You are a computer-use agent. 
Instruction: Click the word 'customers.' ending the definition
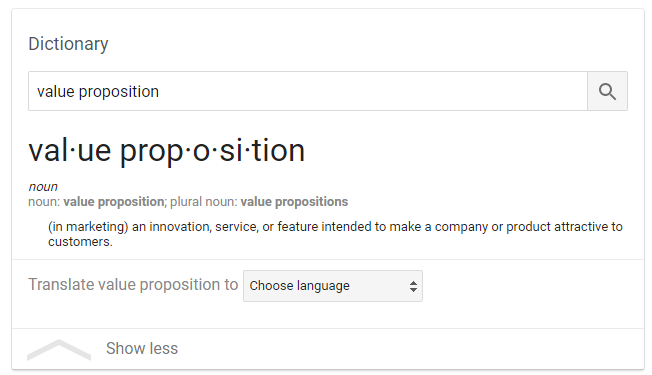pyautogui.click(x=80, y=242)
